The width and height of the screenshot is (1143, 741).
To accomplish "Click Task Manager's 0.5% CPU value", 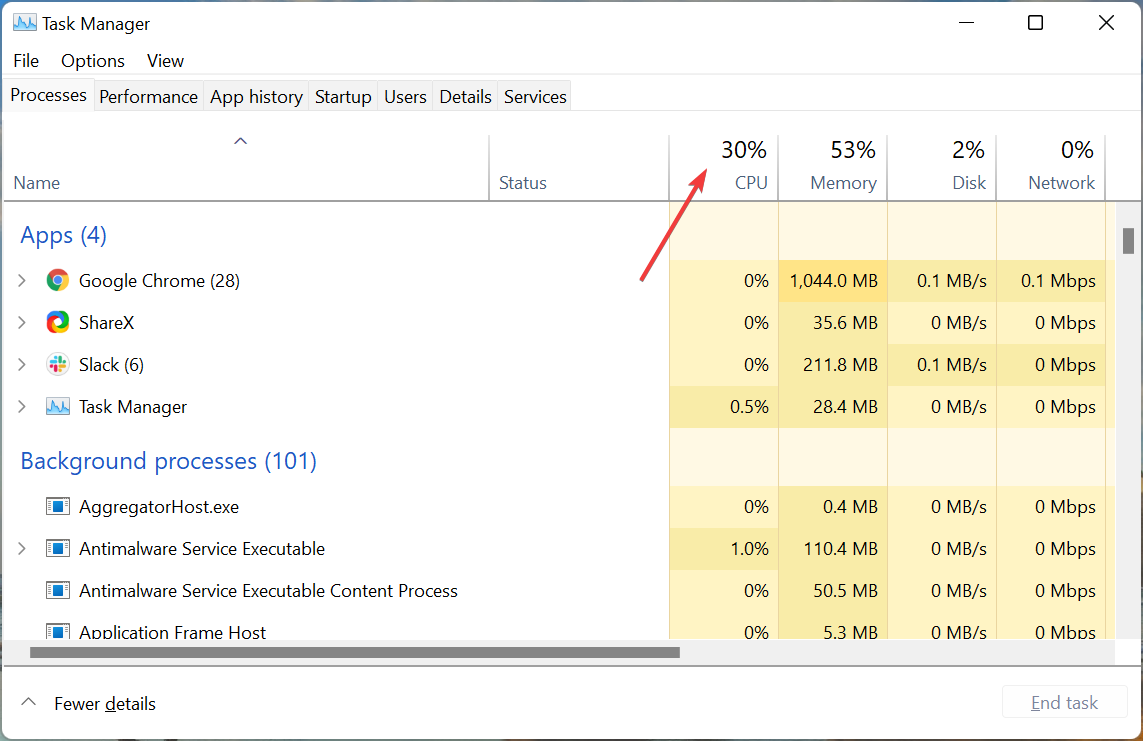I will (x=749, y=407).
